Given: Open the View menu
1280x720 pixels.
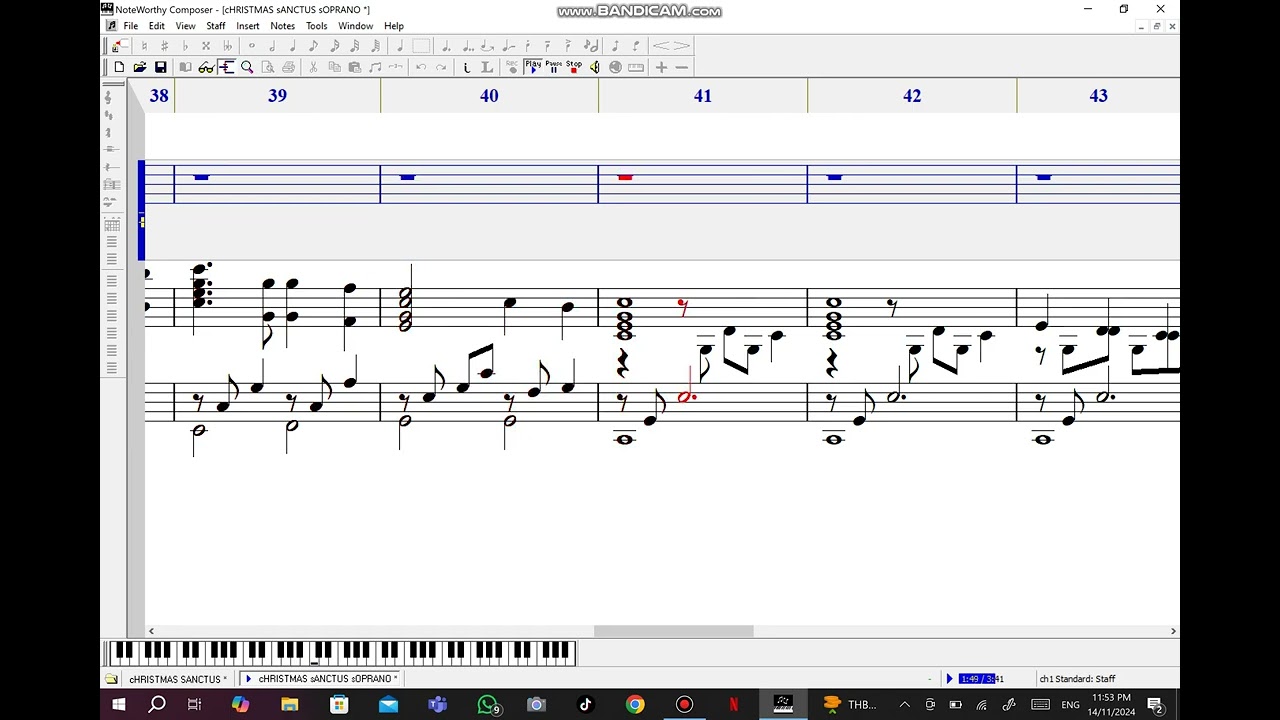Looking at the screenshot, I should 186,26.
